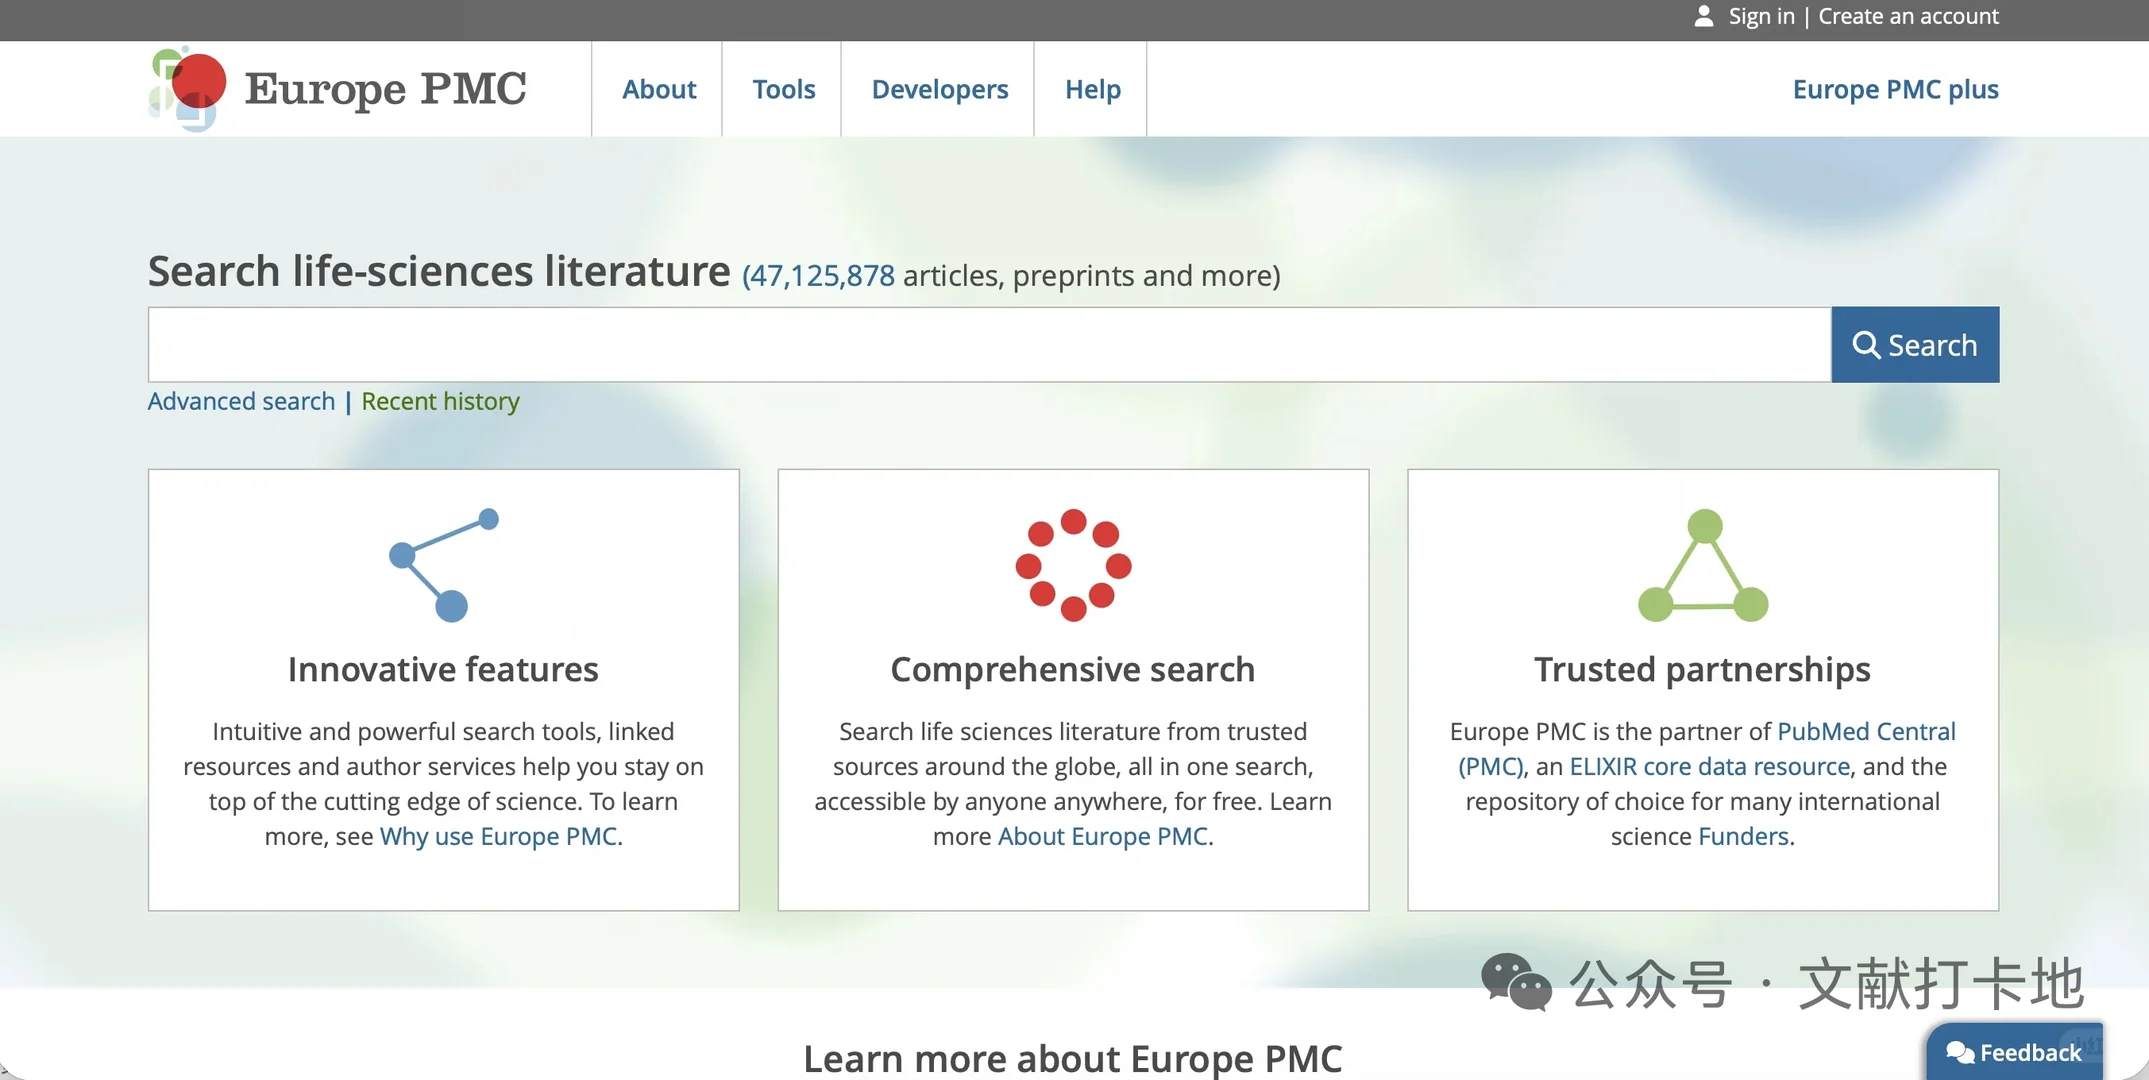The height and width of the screenshot is (1080, 2149).
Task: Open the Developers menu item
Action: (x=939, y=89)
